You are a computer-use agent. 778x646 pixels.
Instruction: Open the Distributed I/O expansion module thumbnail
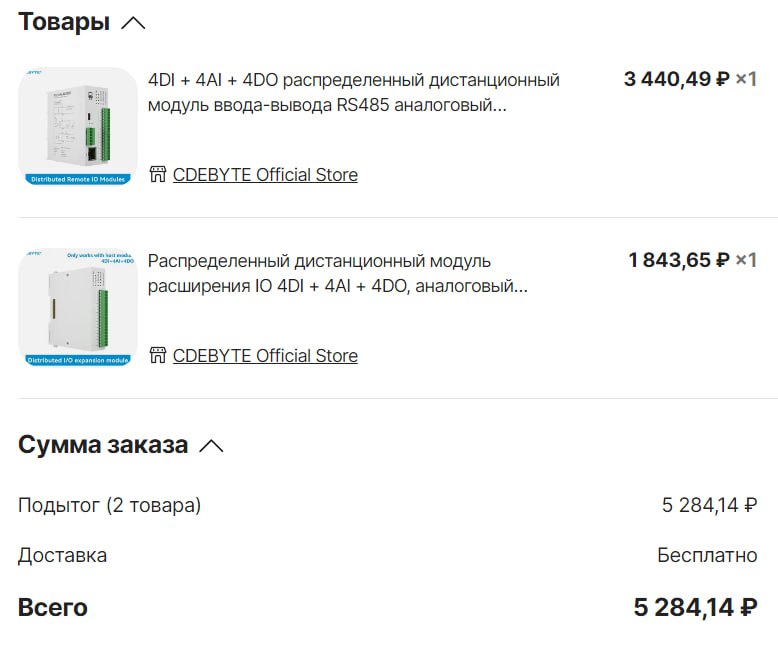tap(78, 308)
